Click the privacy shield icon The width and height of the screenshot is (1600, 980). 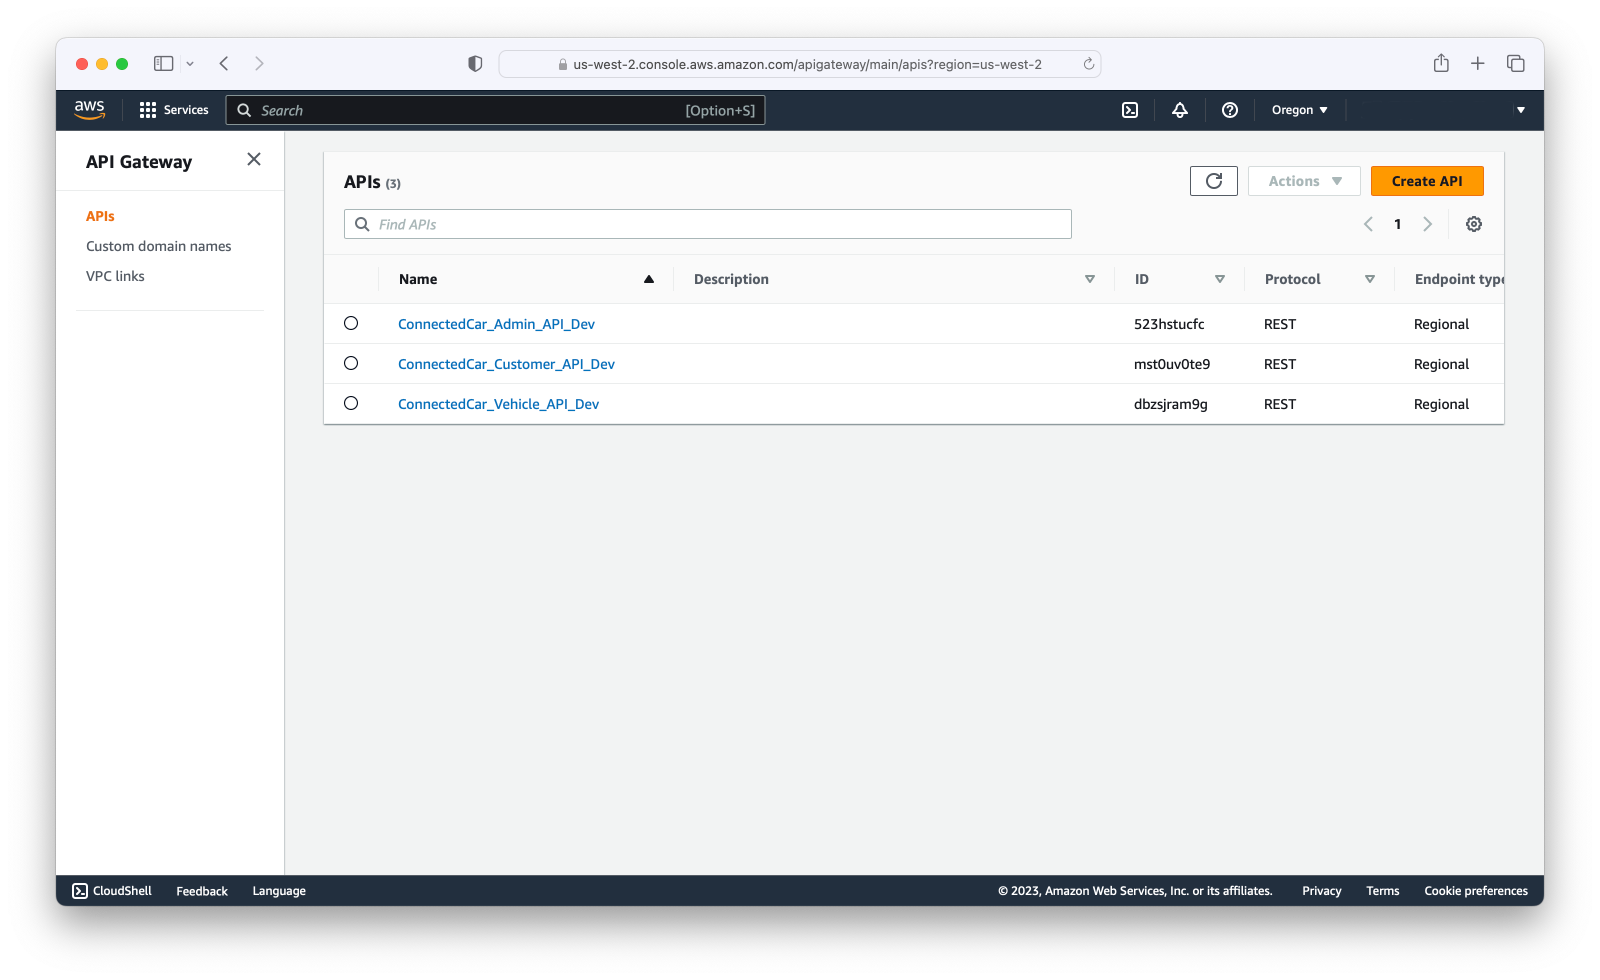(475, 63)
